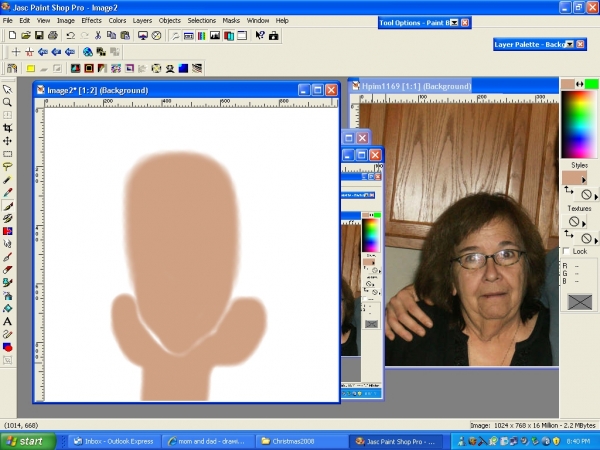
Task: Paste with the clipboard icon
Action: click(x=125, y=36)
